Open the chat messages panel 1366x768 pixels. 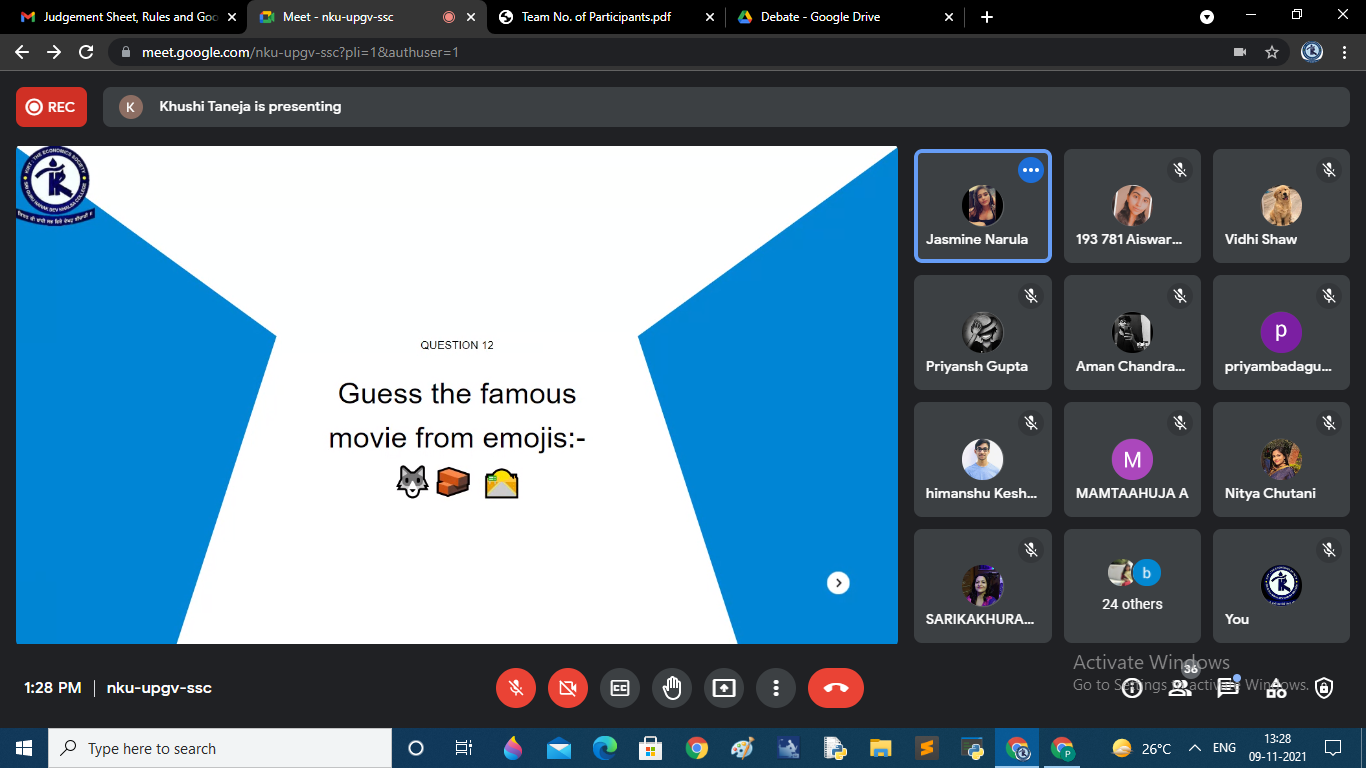pyautogui.click(x=1228, y=688)
